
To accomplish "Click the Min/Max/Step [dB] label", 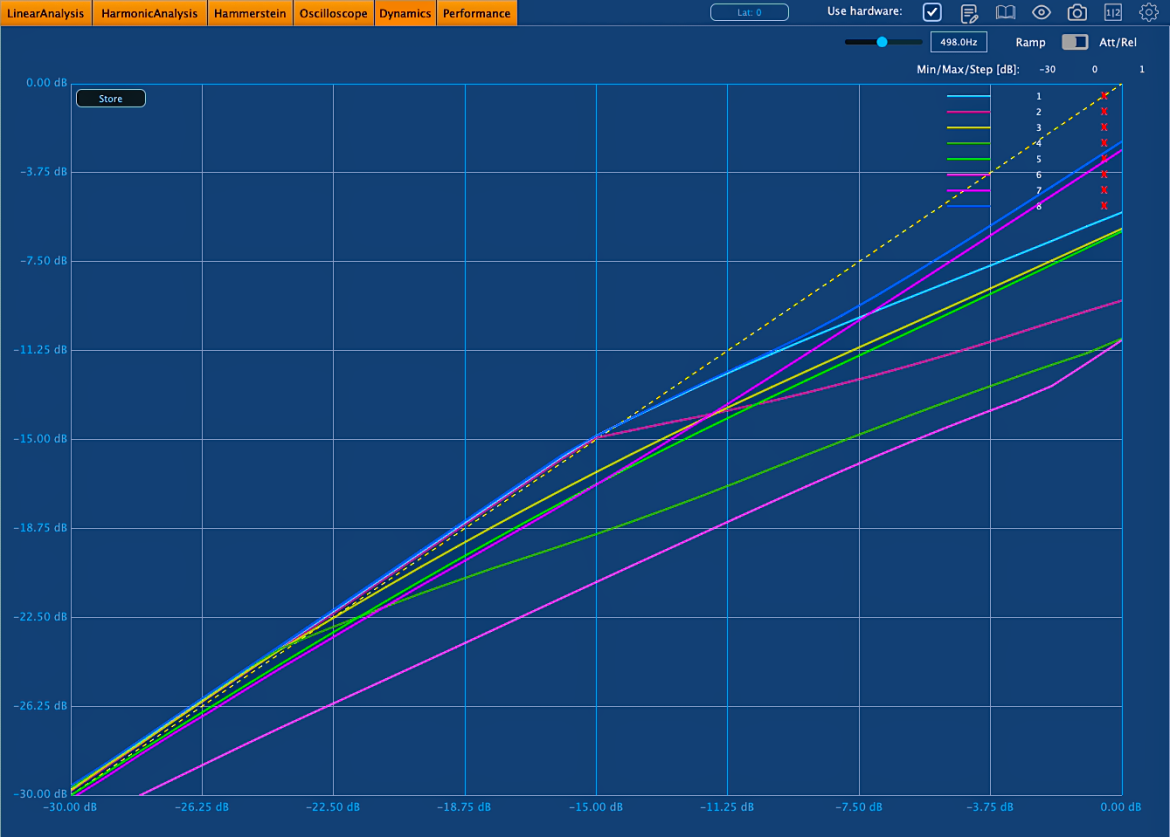I will [968, 69].
